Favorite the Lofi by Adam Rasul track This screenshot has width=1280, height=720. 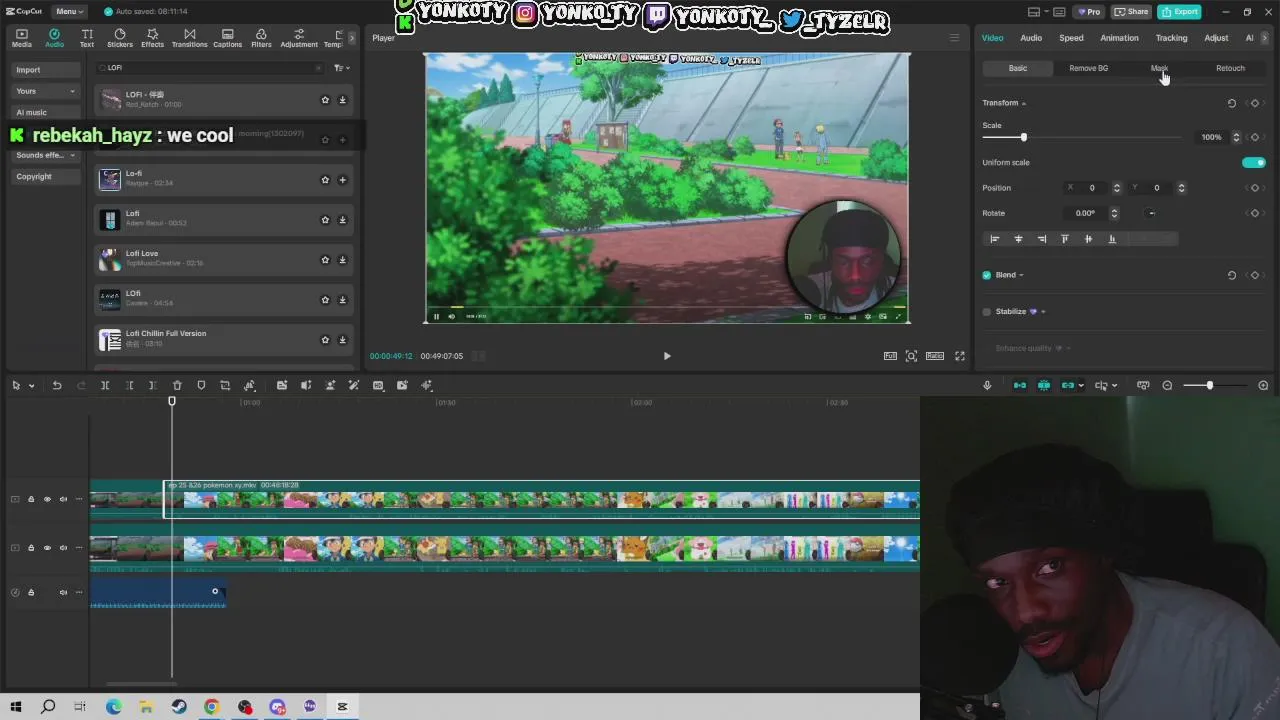click(325, 220)
